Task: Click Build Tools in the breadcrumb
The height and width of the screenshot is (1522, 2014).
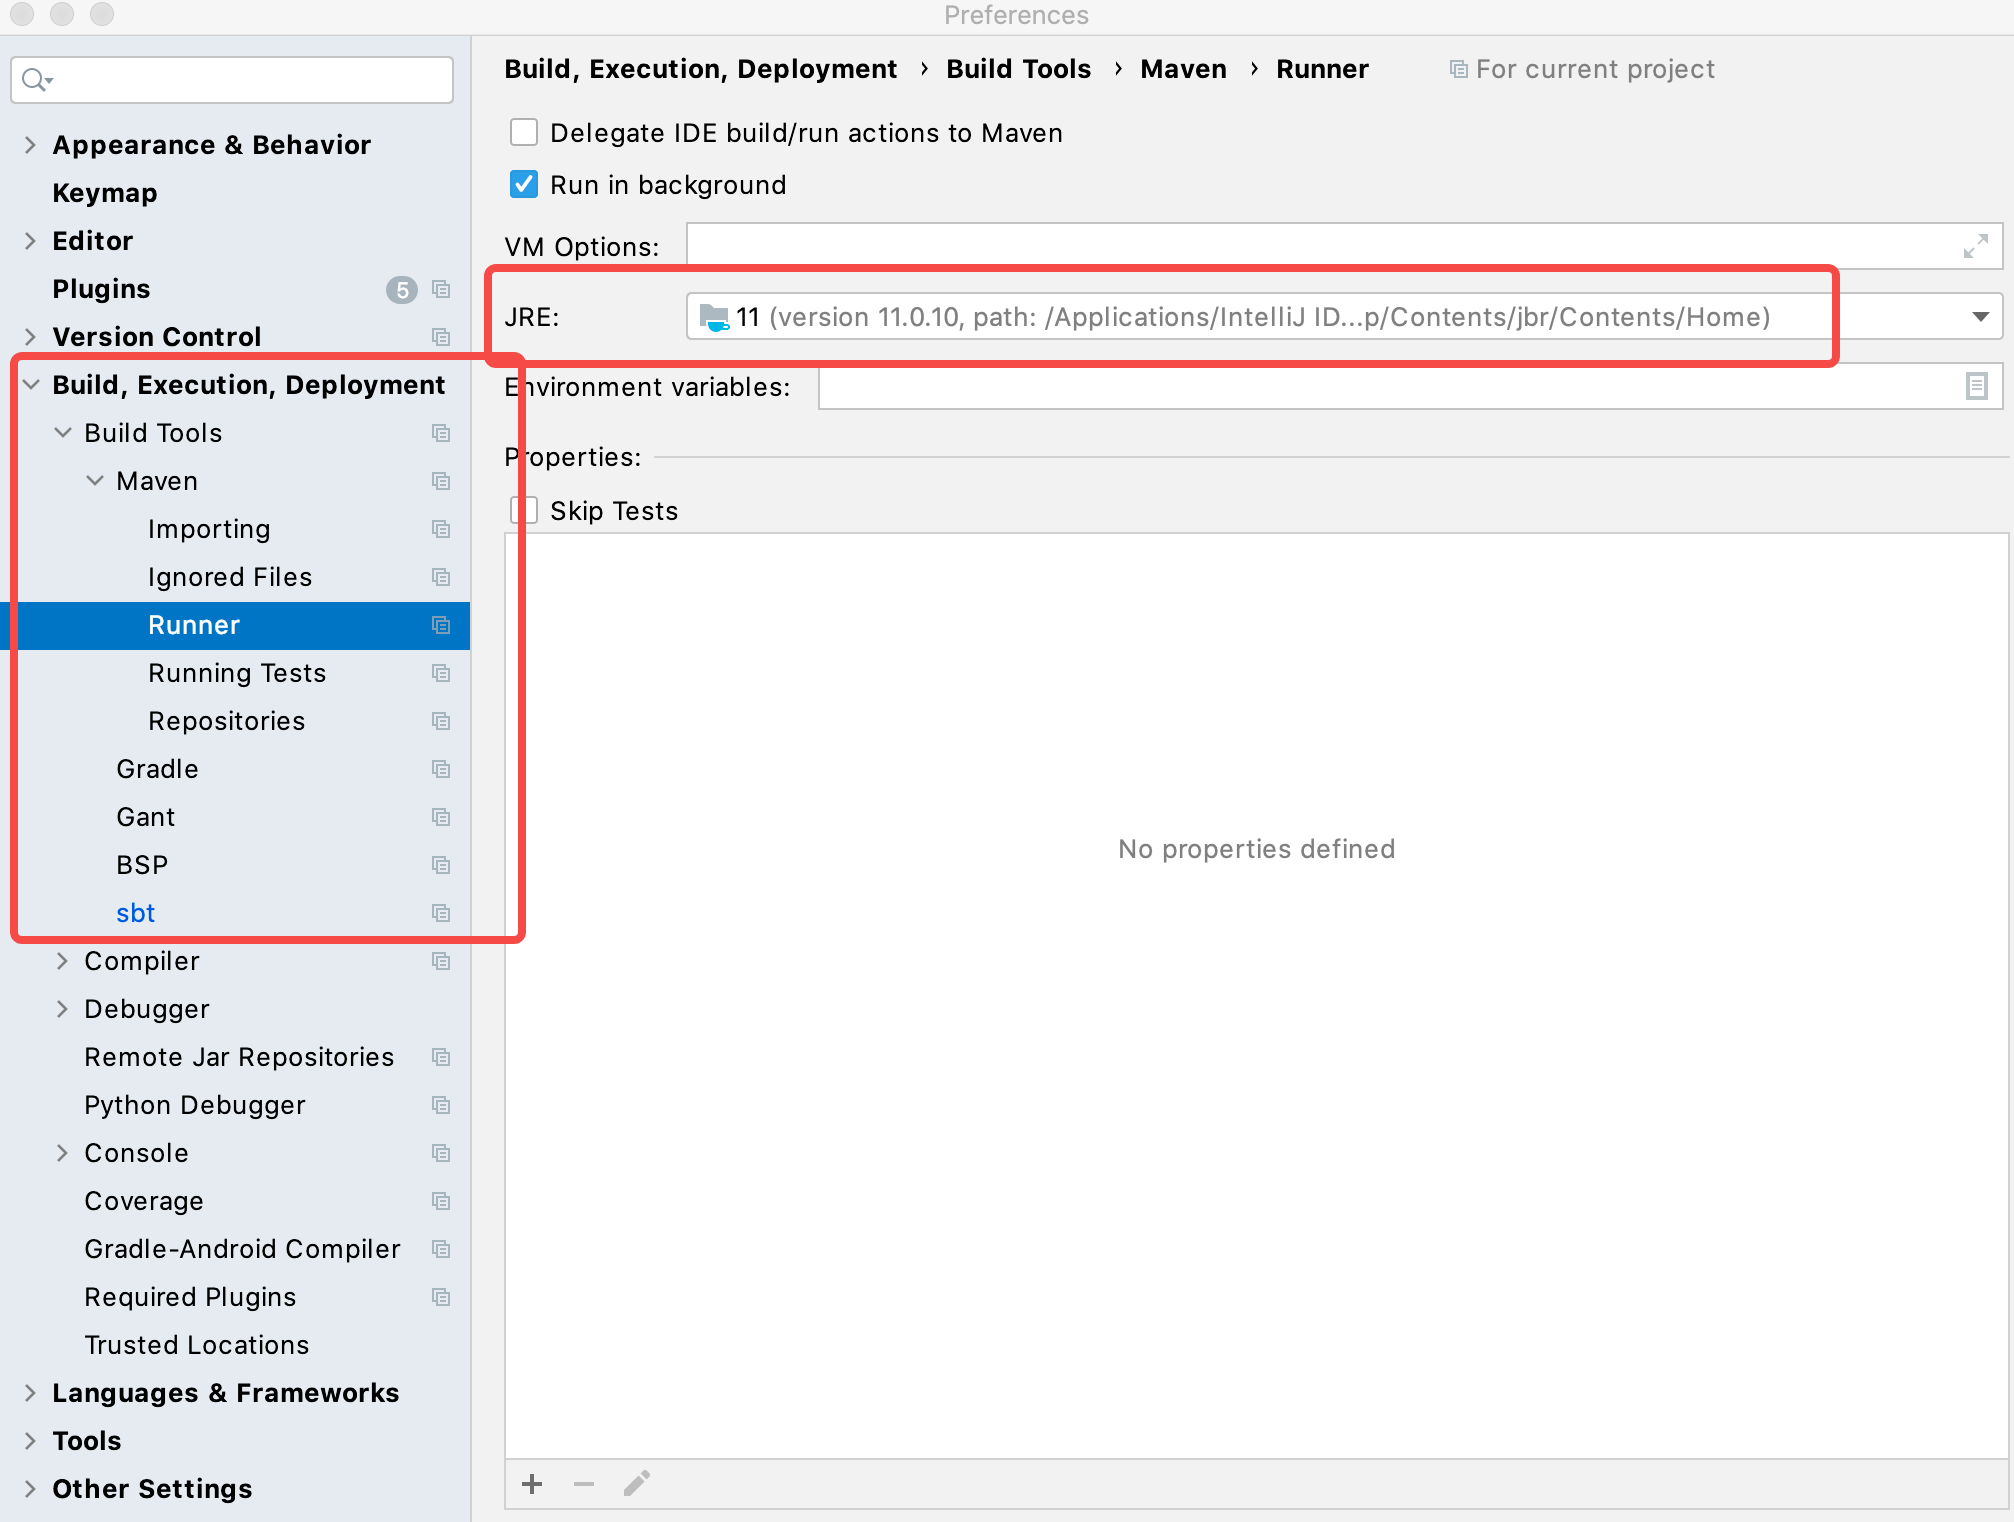Action: pos(1018,69)
